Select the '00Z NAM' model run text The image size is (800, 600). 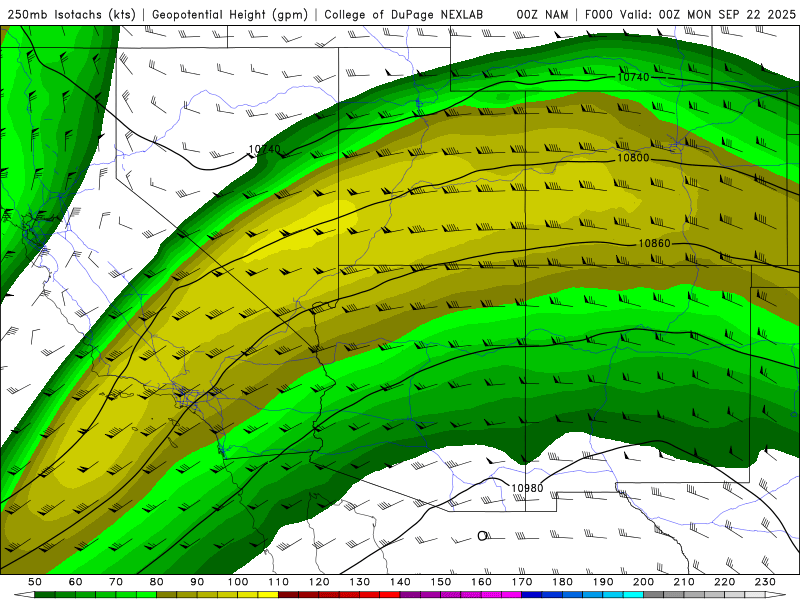pos(542,15)
